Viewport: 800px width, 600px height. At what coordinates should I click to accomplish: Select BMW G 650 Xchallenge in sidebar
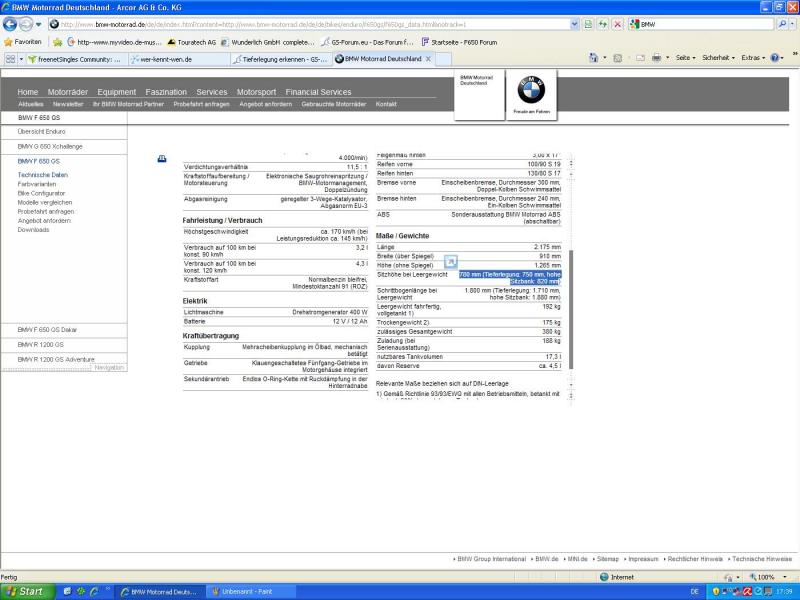49,146
